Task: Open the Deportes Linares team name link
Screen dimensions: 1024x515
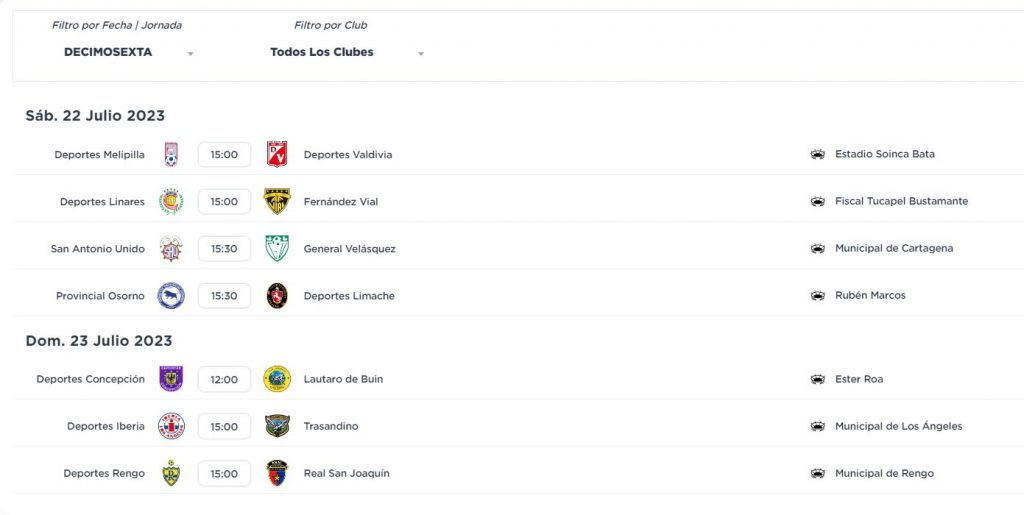Action: 103,202
